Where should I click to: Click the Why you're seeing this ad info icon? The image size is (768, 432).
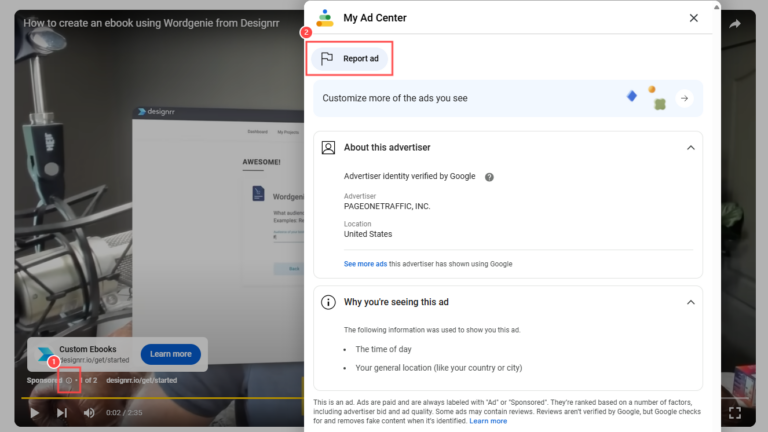coord(328,302)
